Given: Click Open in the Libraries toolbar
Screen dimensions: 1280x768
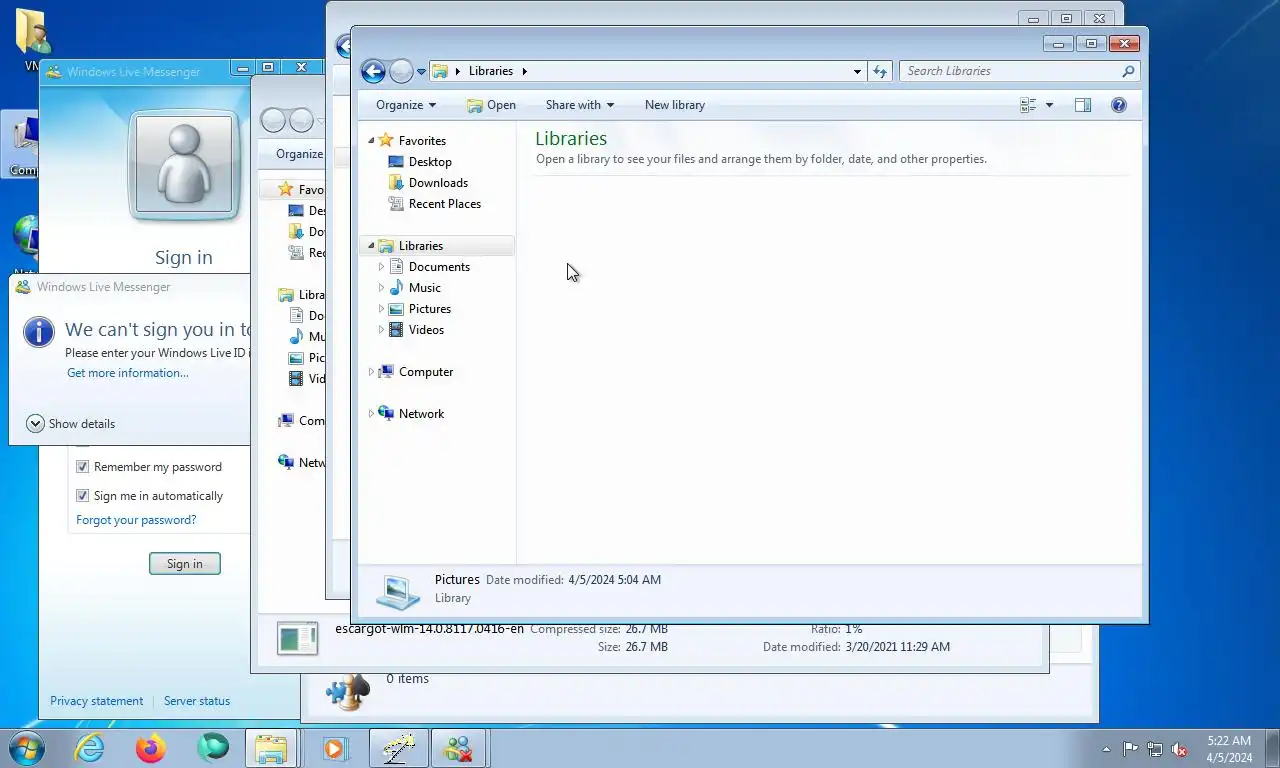Looking at the screenshot, I should click(491, 105).
